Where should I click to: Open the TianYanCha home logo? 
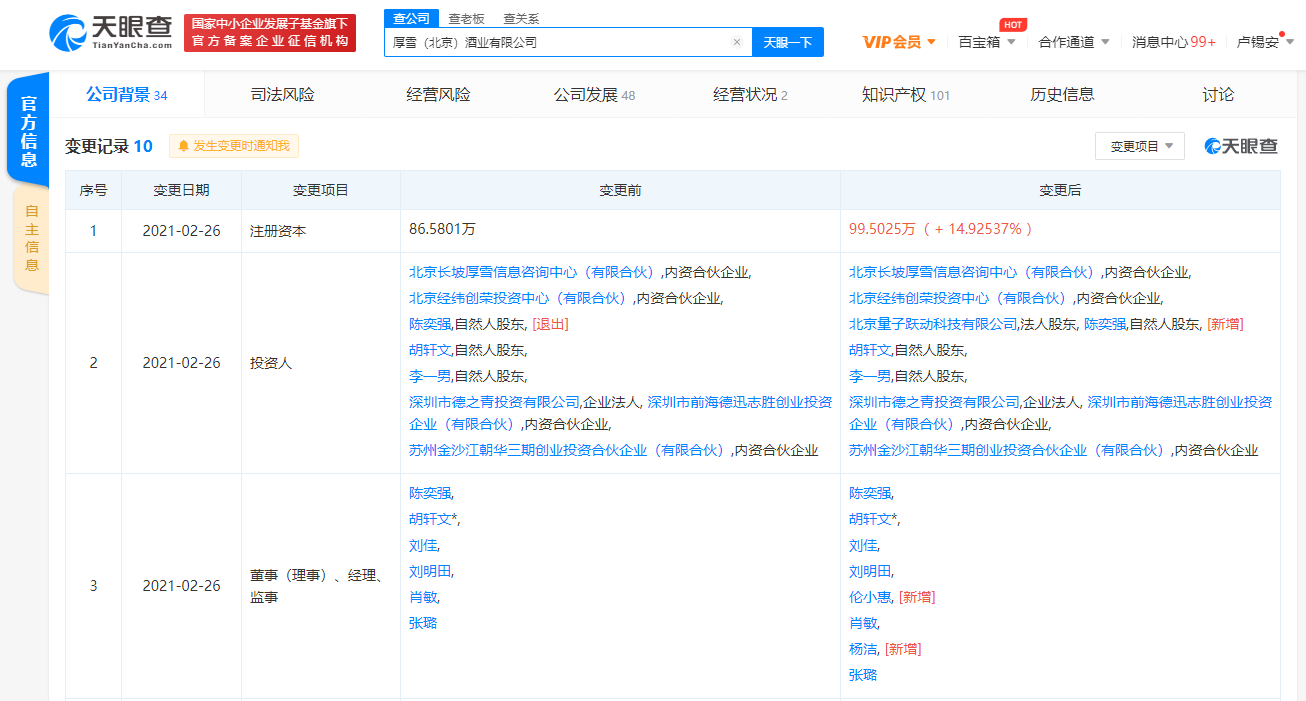[111, 32]
